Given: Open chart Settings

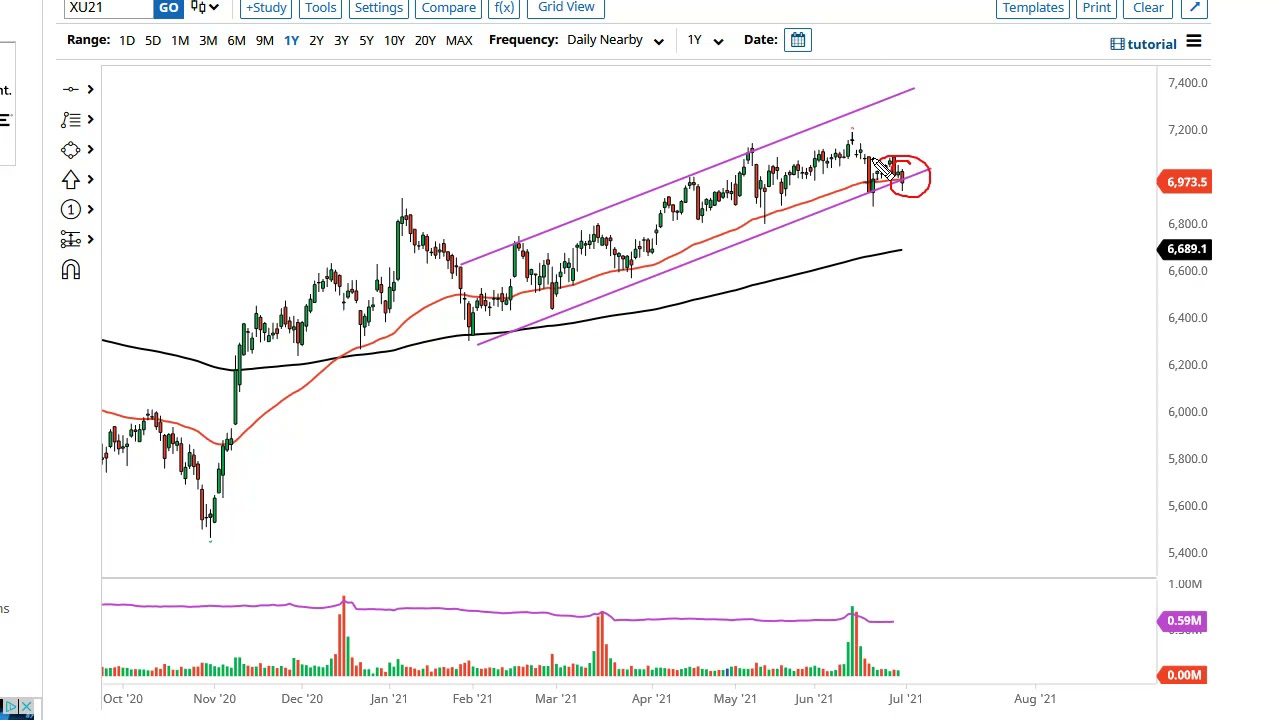Looking at the screenshot, I should [x=379, y=8].
